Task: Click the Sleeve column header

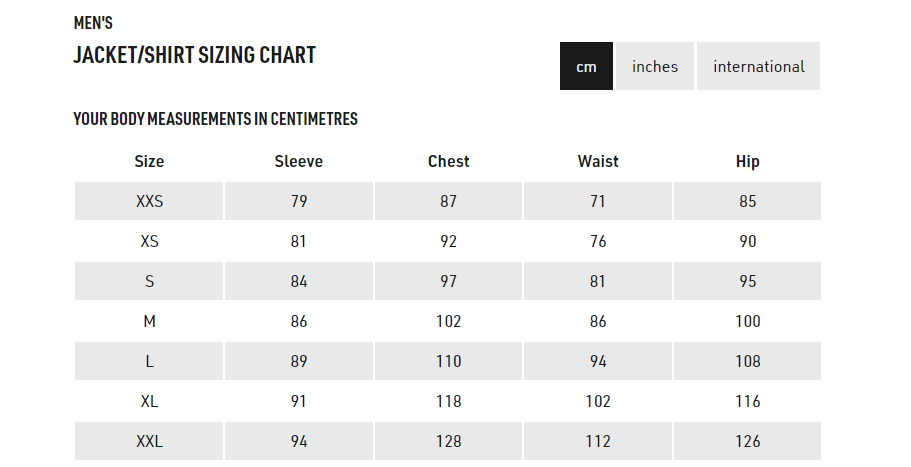Action: pos(299,161)
